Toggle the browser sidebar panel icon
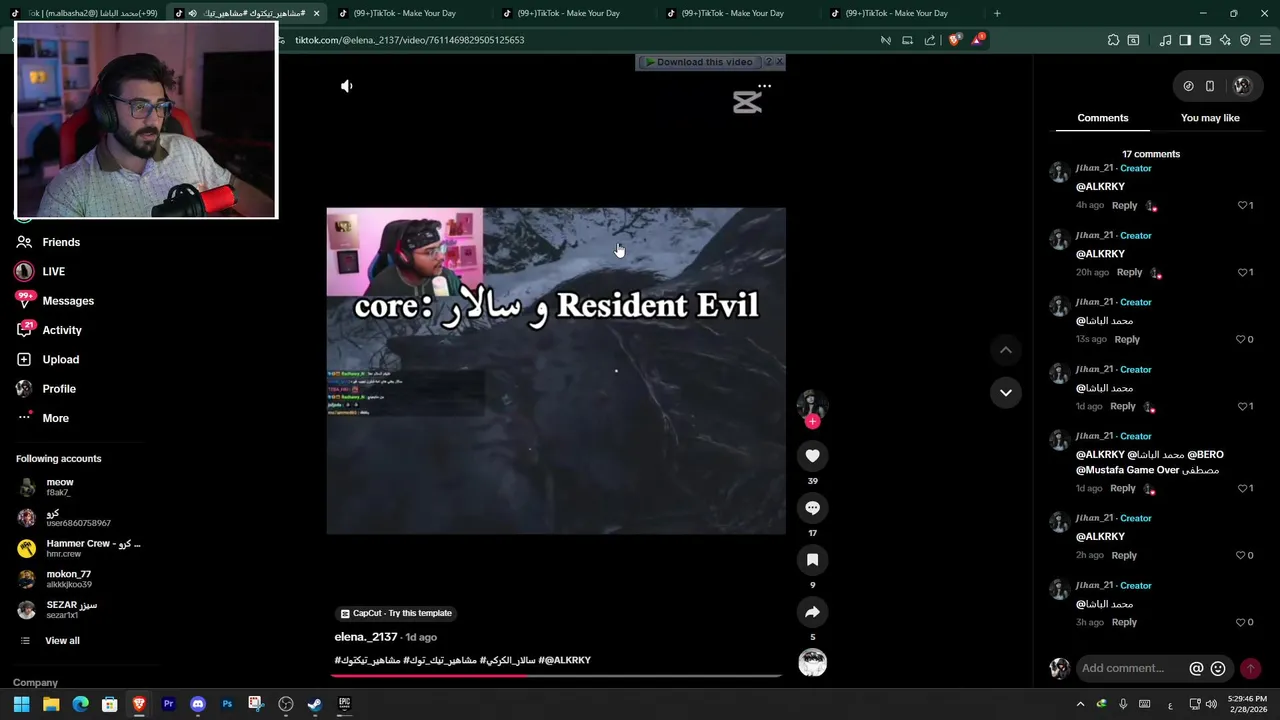This screenshot has height=720, width=1280. [1185, 40]
